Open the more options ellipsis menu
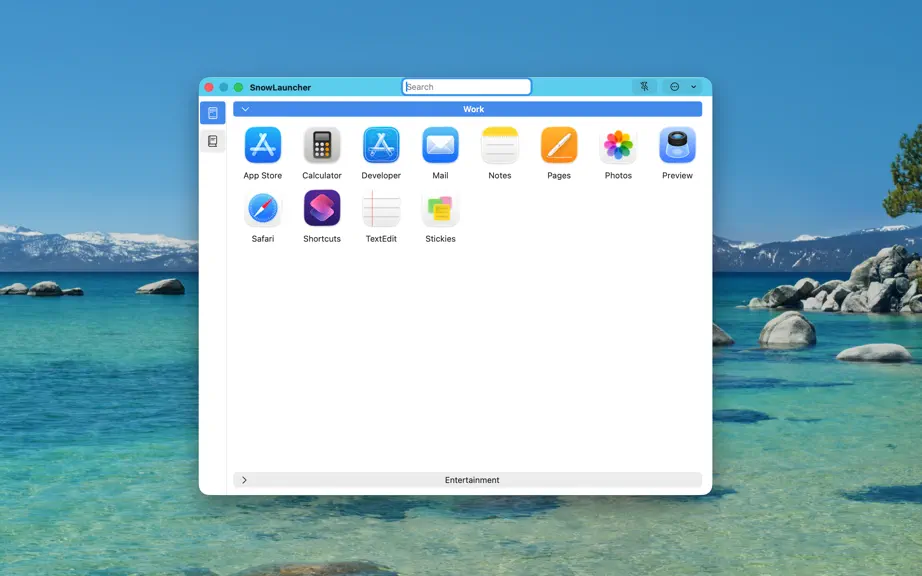This screenshot has width=922, height=576. tap(674, 86)
